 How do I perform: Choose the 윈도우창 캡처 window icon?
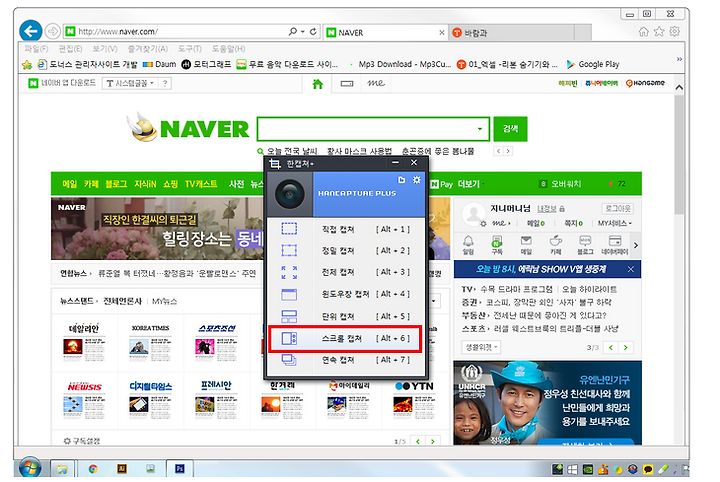click(289, 294)
